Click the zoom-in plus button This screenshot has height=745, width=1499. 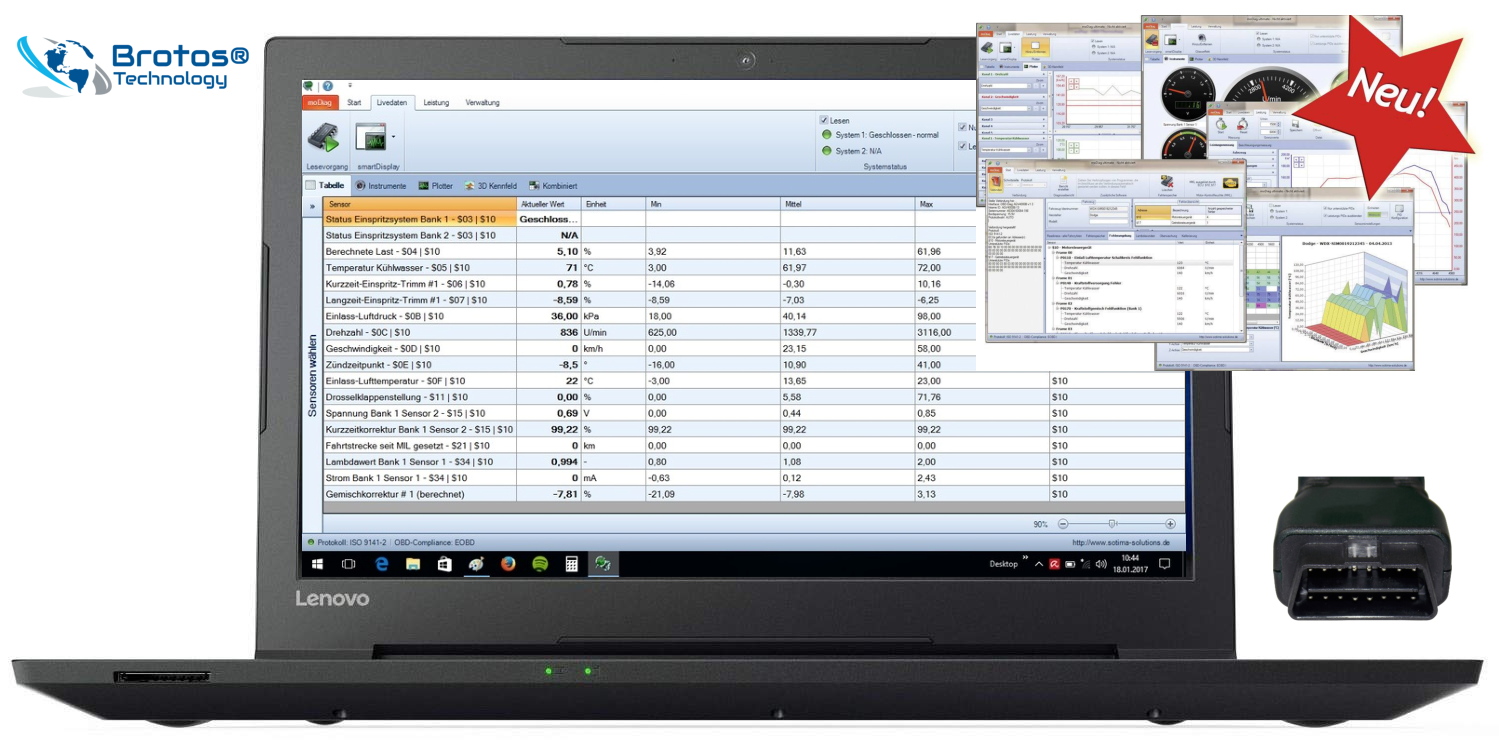coord(1170,524)
